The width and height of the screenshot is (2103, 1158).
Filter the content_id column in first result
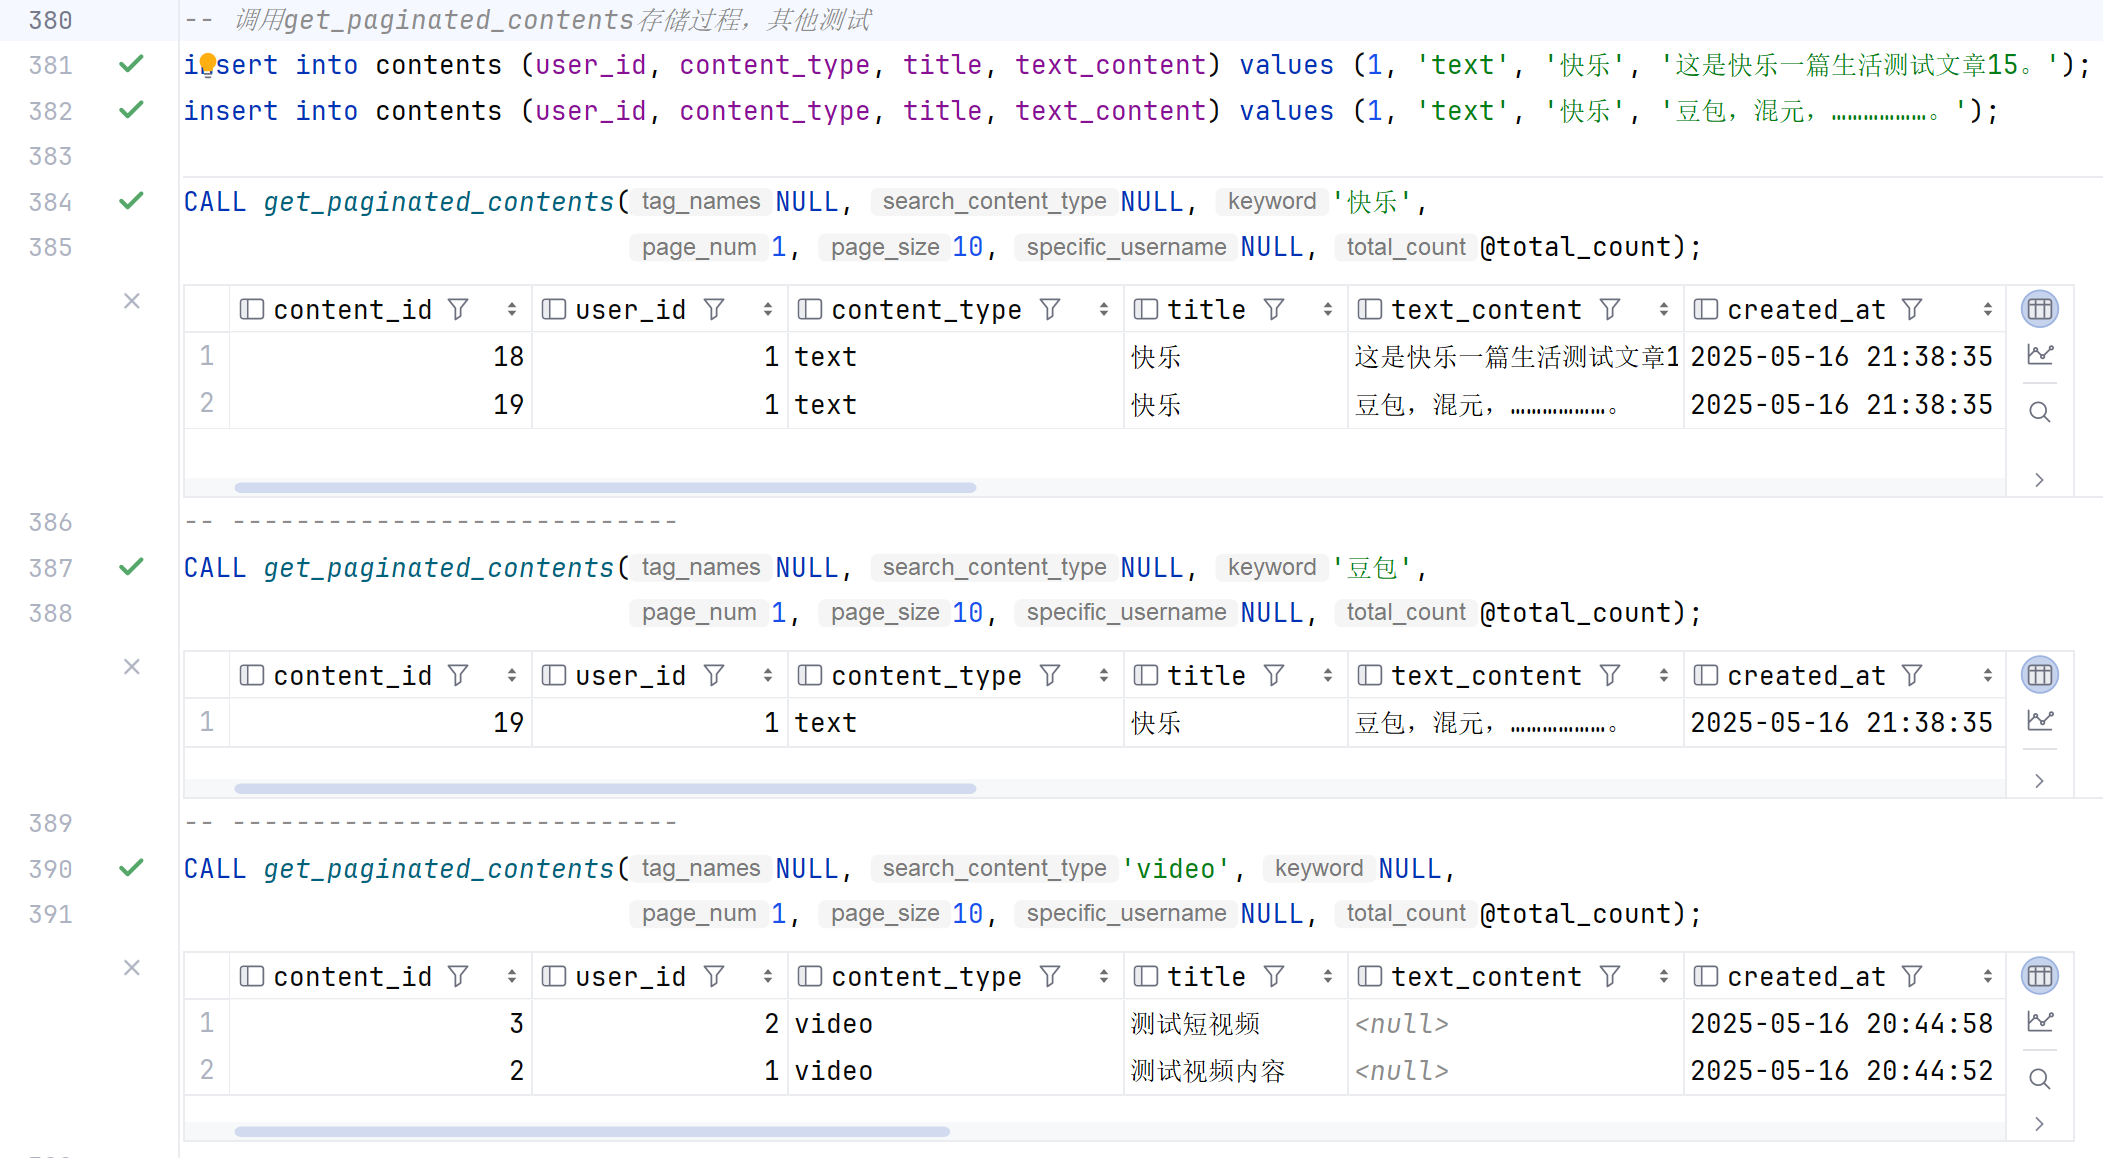tap(458, 310)
